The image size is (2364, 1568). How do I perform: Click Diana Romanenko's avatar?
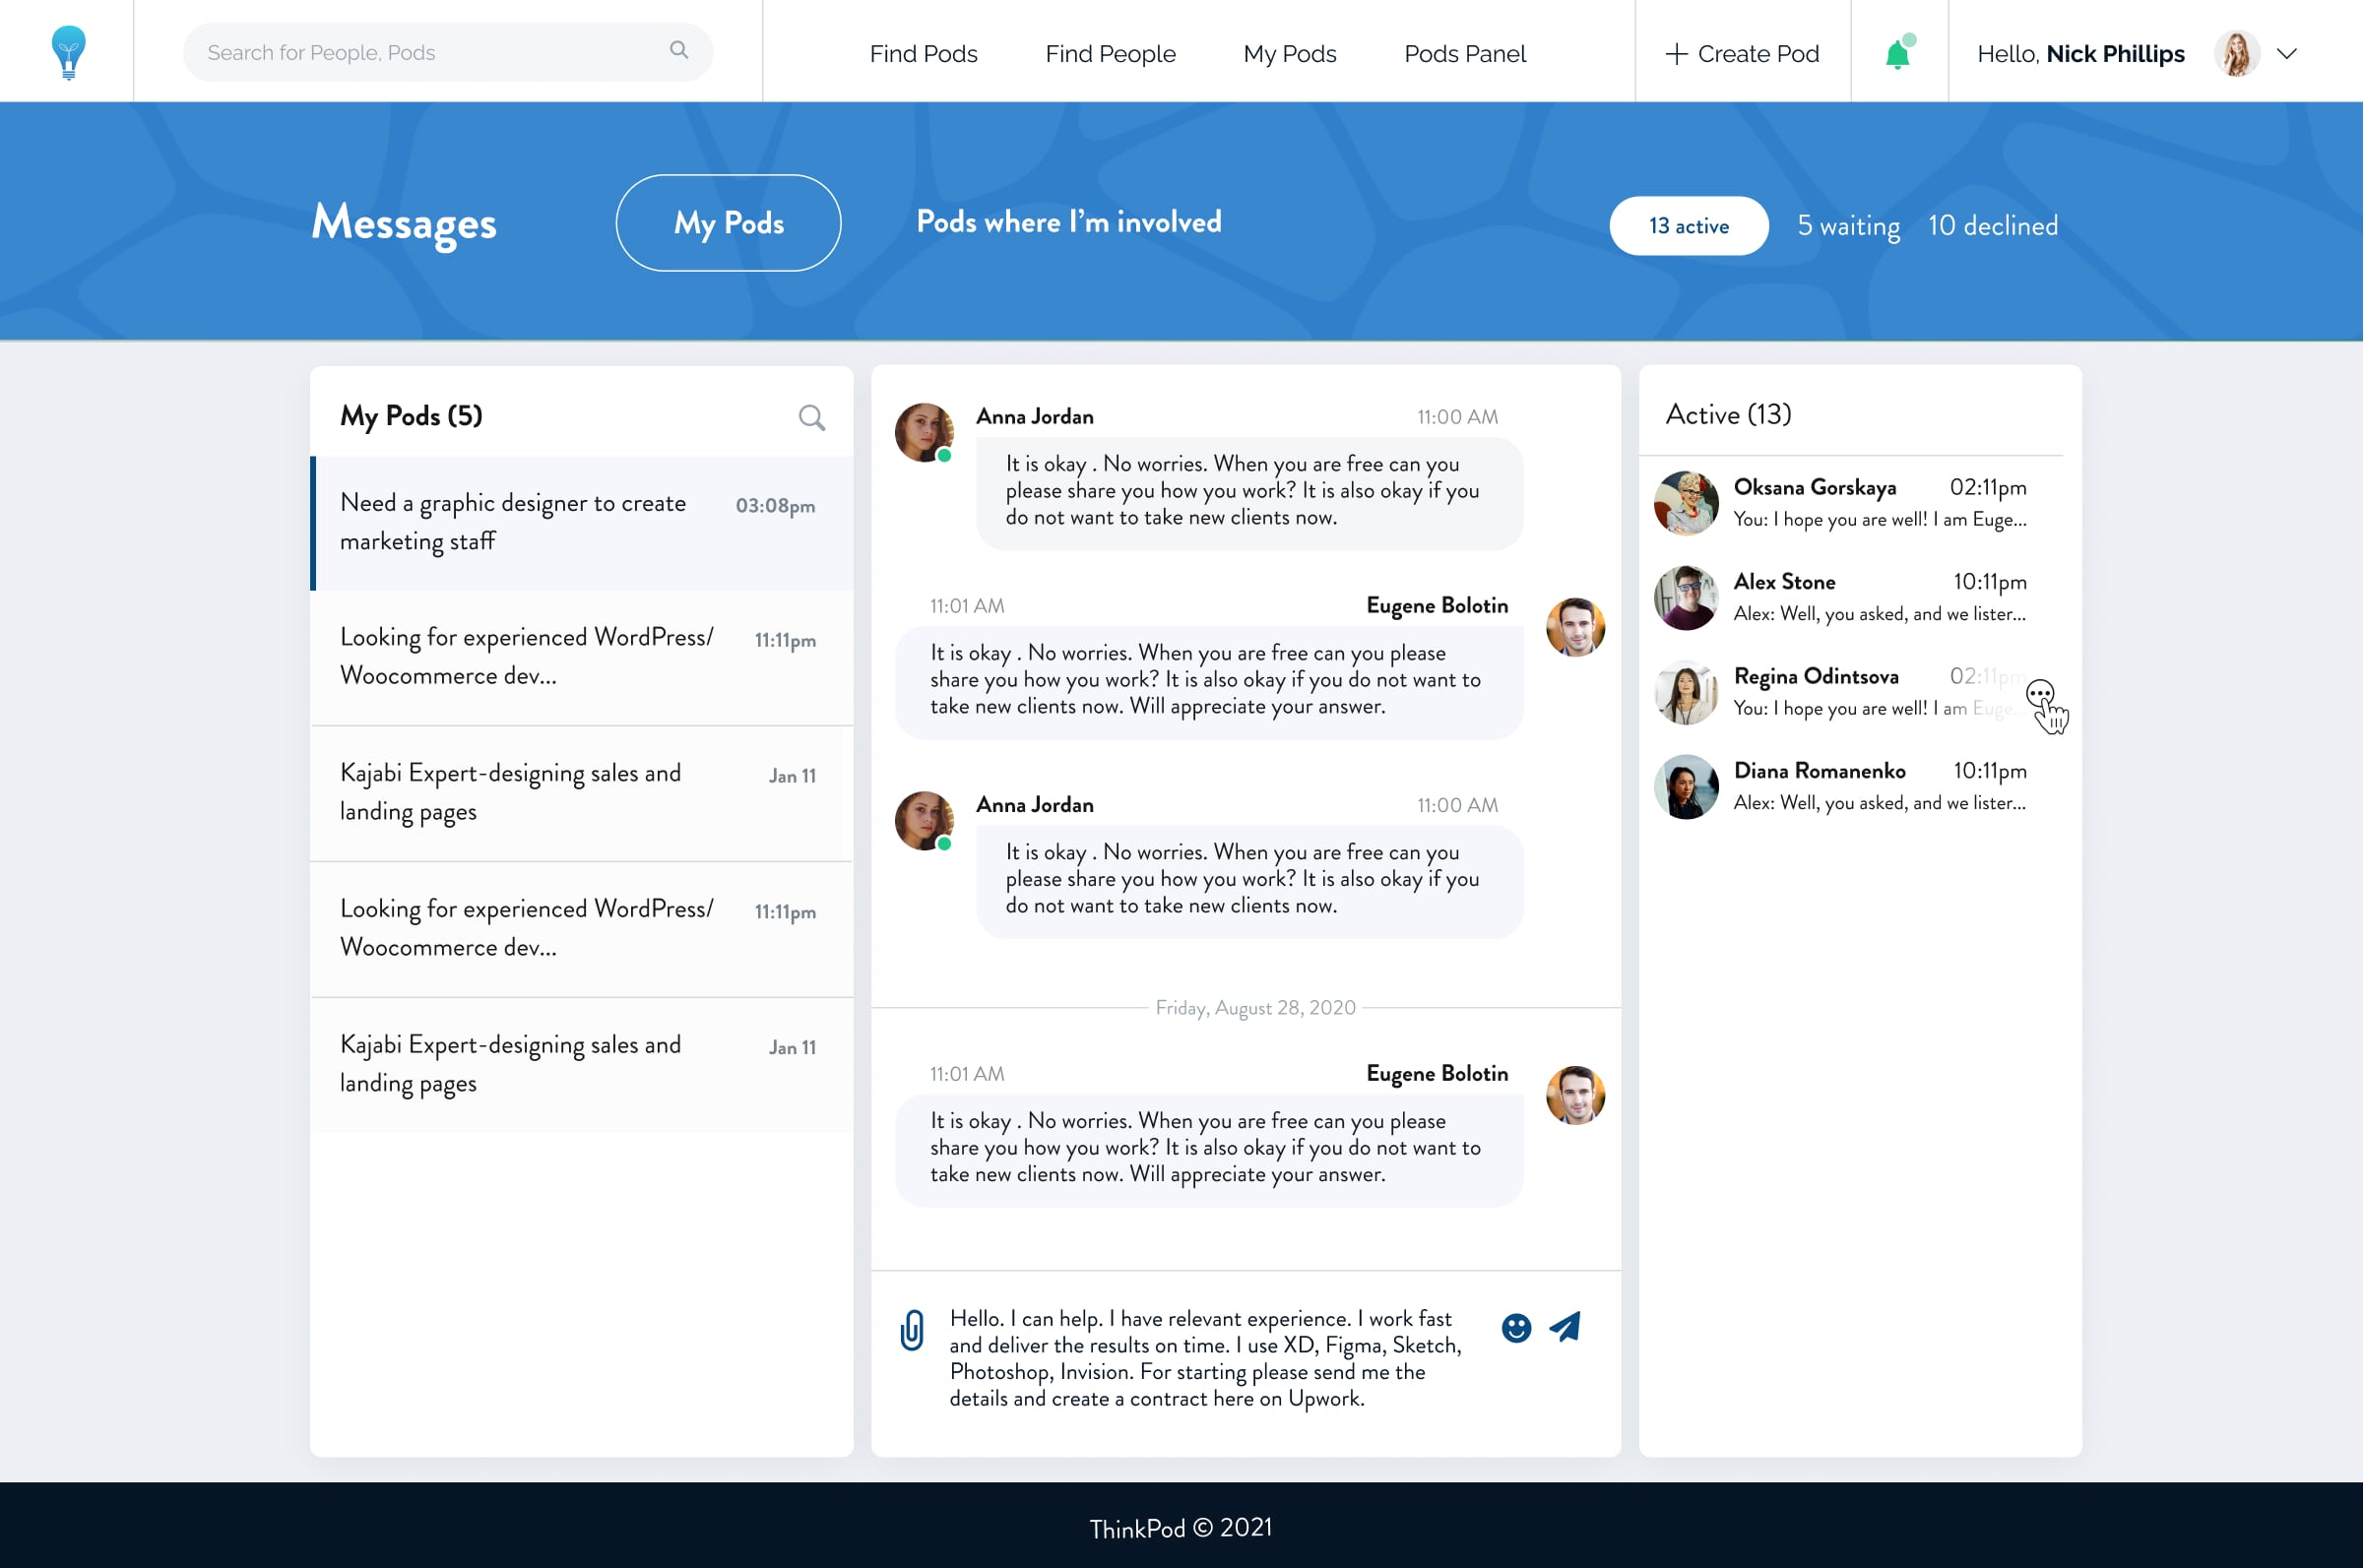pos(1686,786)
